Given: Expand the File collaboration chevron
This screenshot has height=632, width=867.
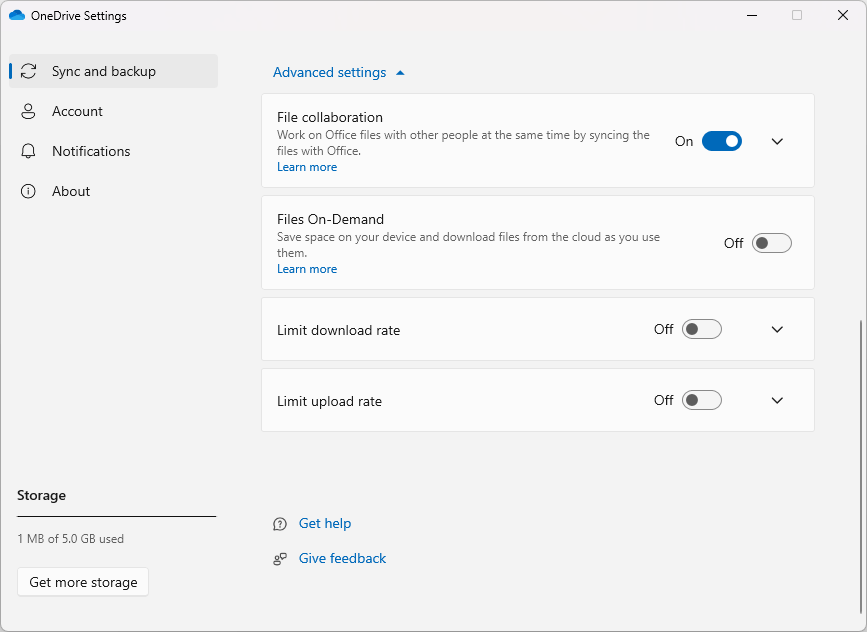Looking at the screenshot, I should coord(777,142).
